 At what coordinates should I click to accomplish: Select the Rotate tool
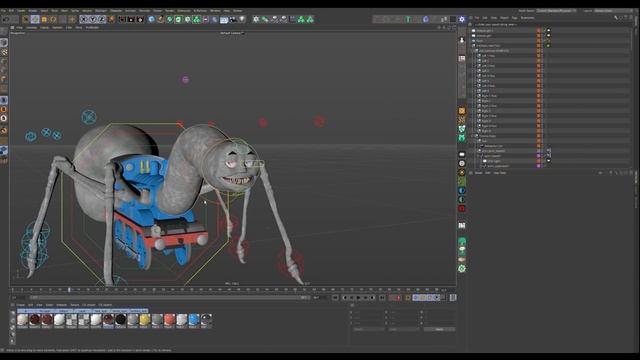pos(53,19)
